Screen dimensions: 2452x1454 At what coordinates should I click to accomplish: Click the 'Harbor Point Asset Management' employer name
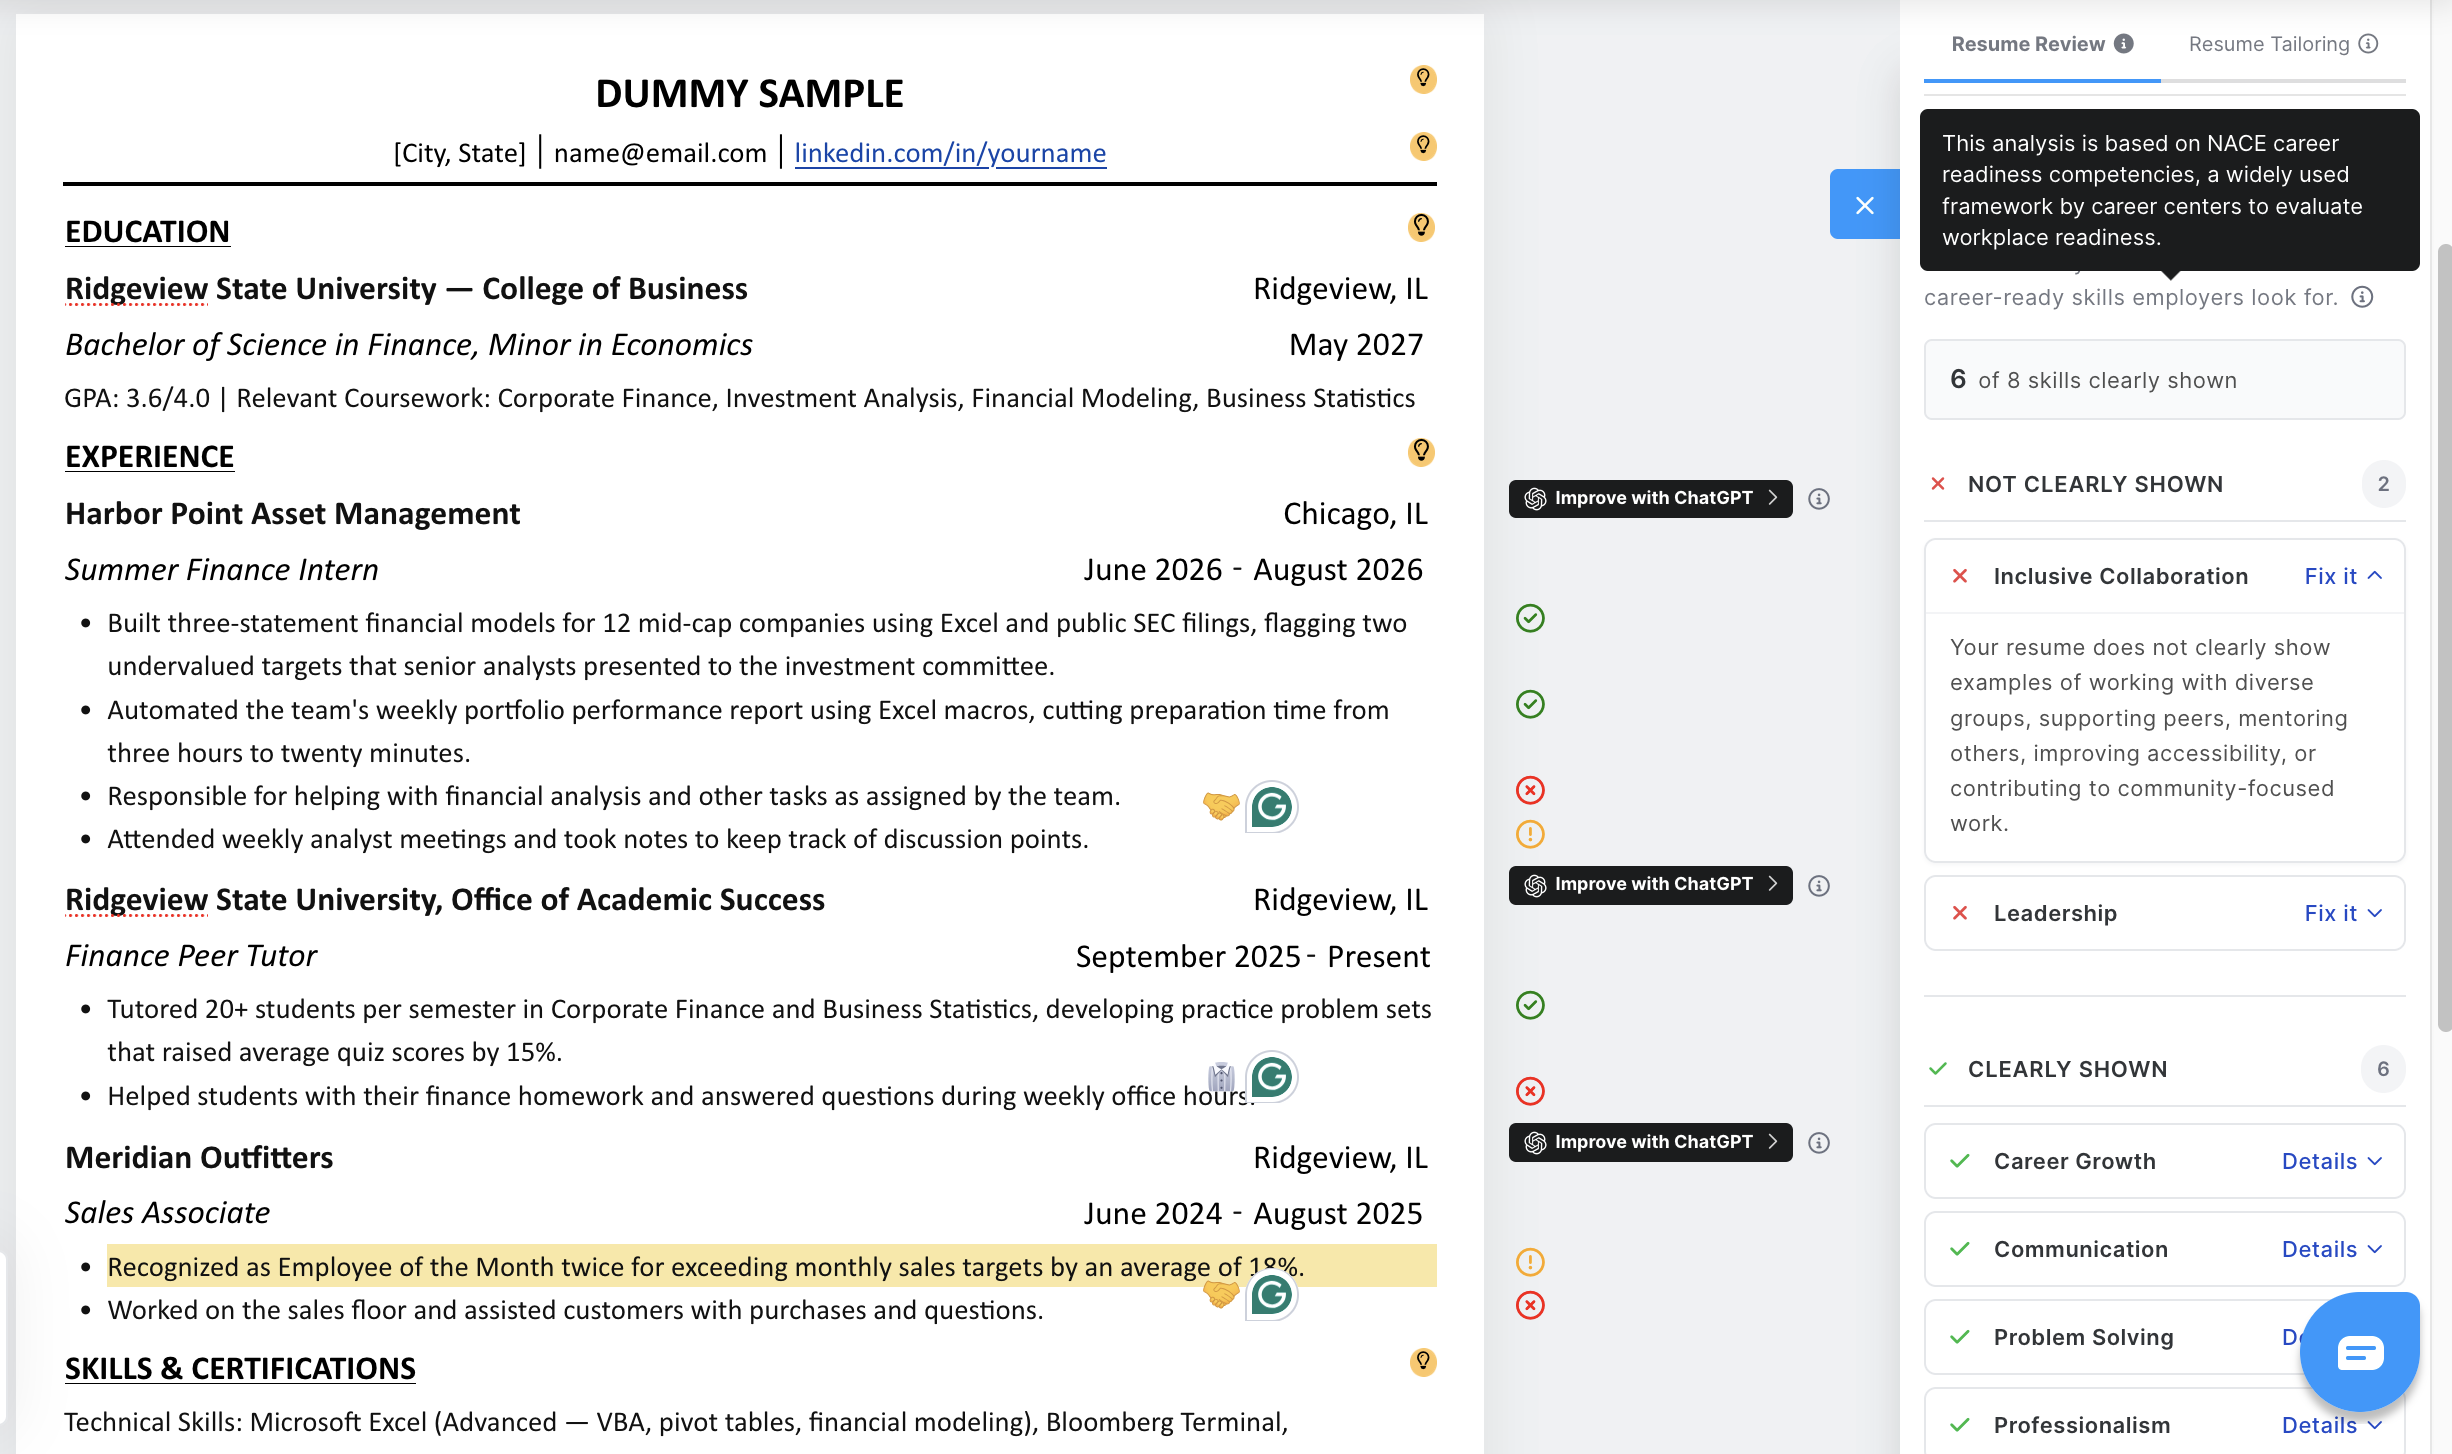(x=292, y=514)
